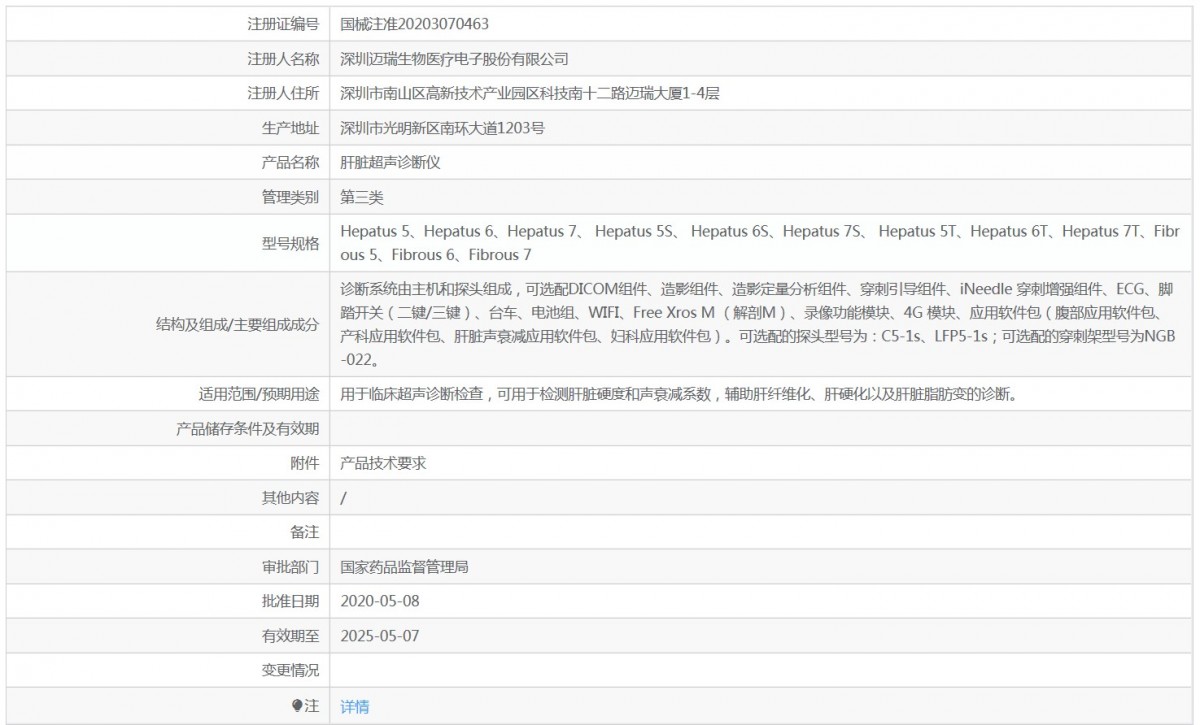The width and height of the screenshot is (1200, 725).
Task: Select the intended use text starting 用于临床超声诊断检查
Action: [679, 394]
